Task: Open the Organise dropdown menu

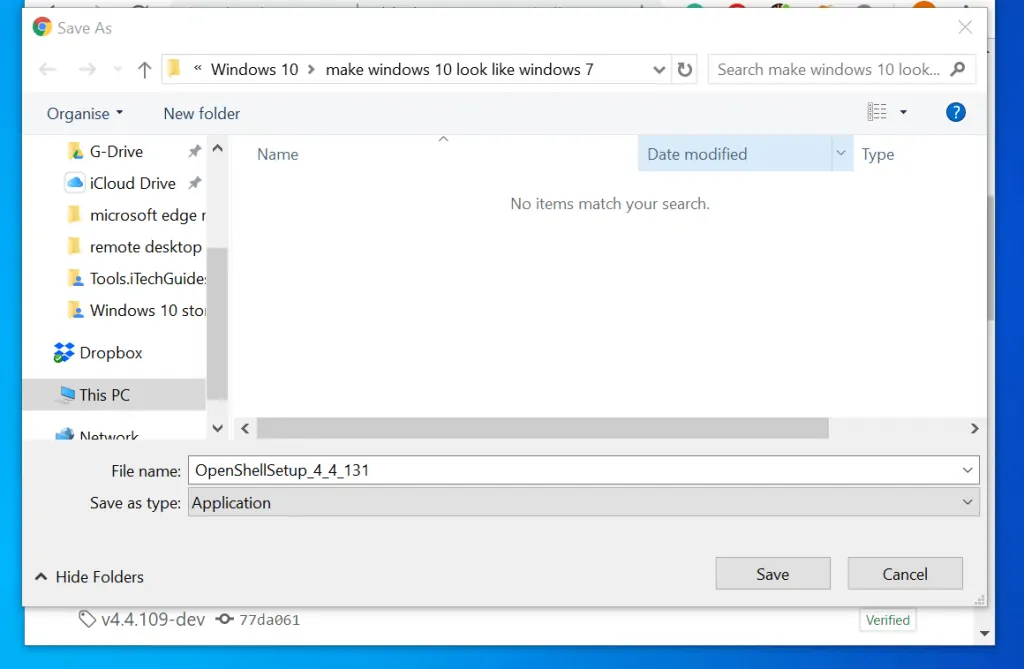Action: click(x=85, y=114)
